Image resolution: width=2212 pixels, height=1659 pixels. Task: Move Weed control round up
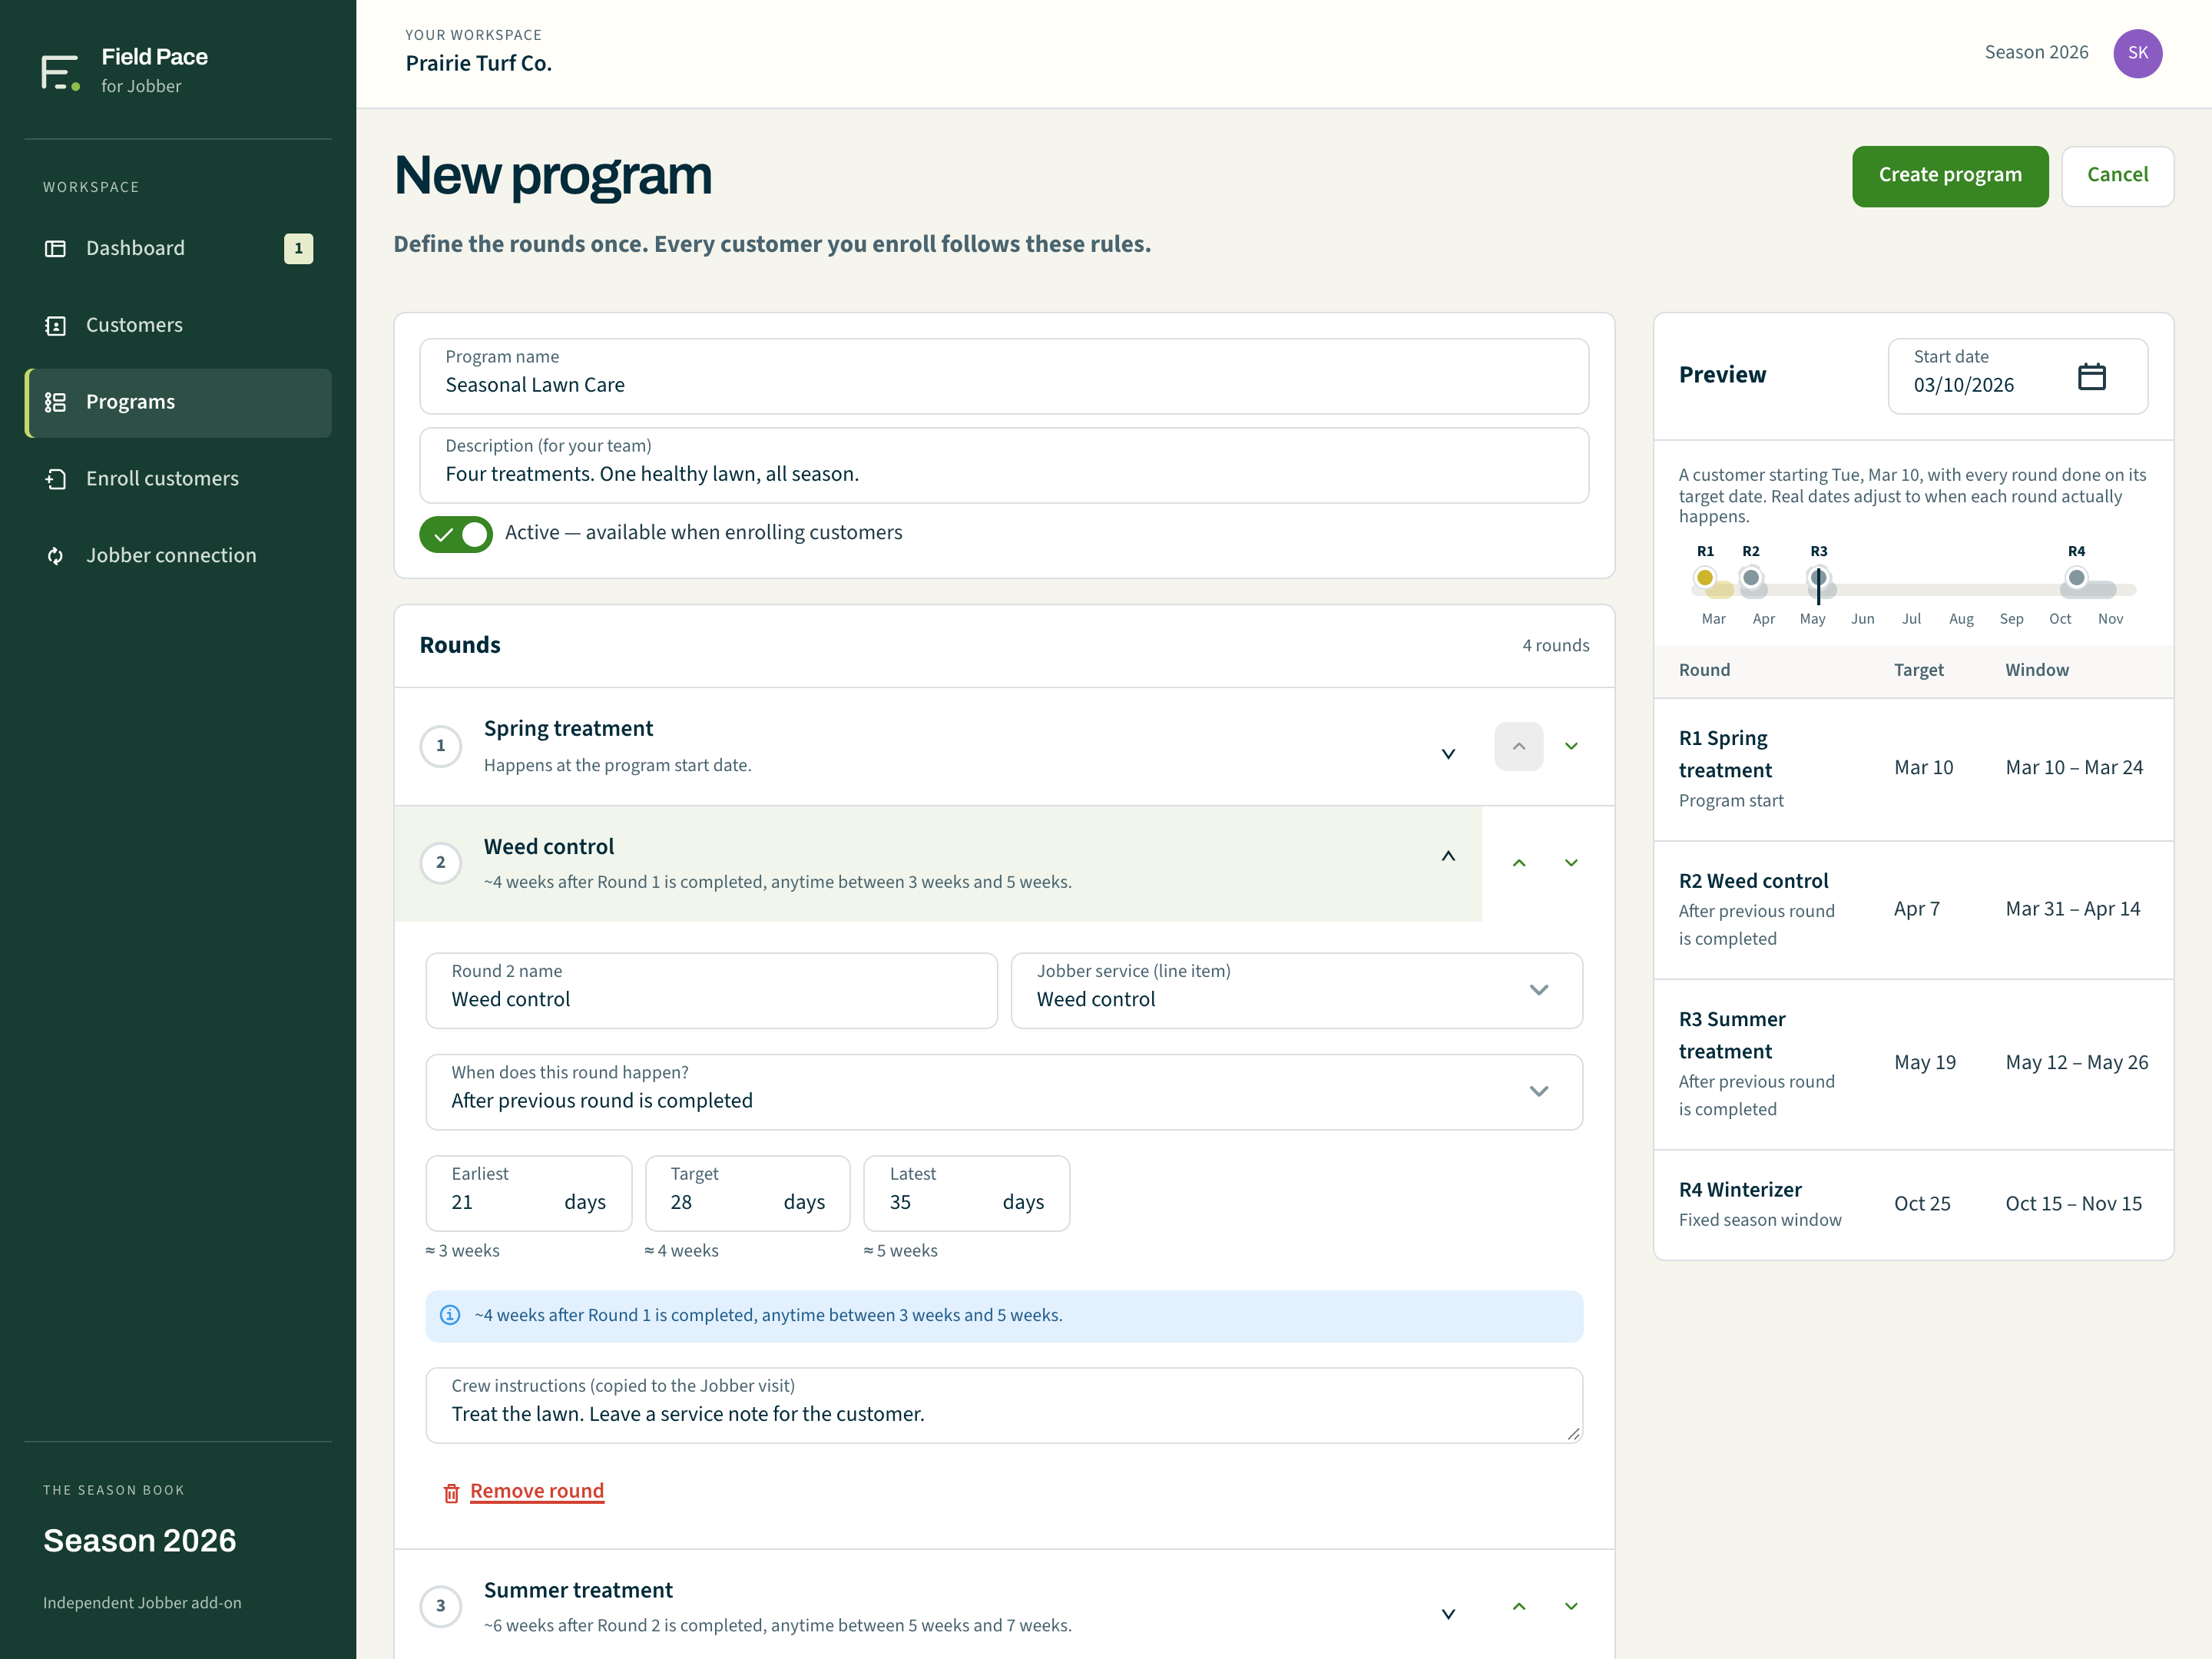click(1518, 863)
